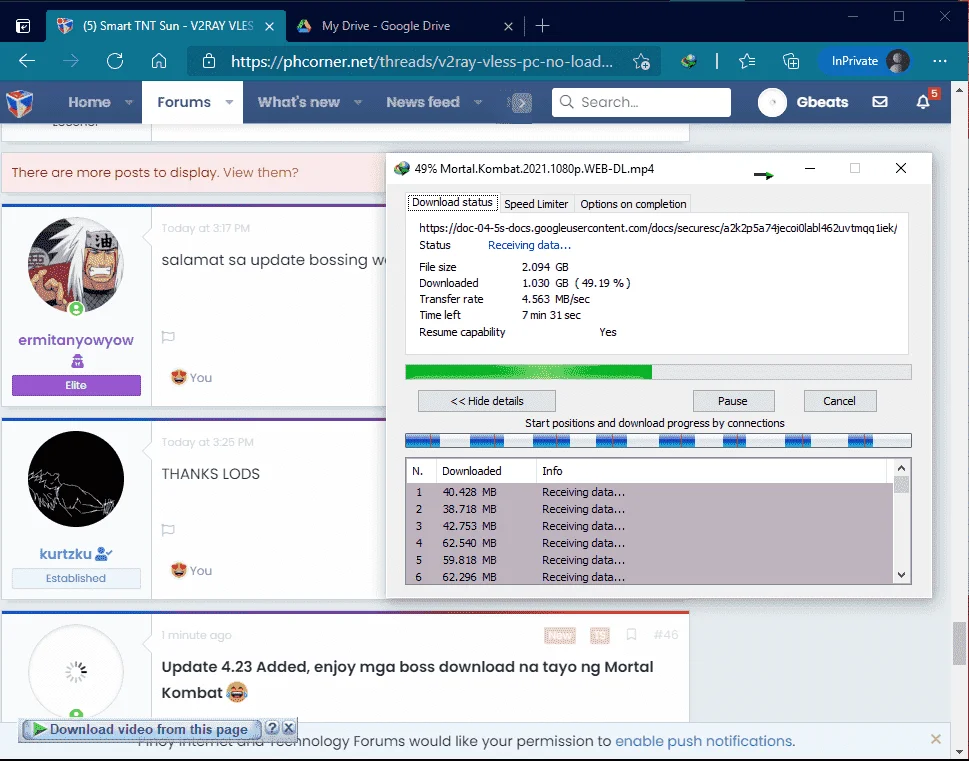This screenshot has height=761, width=969.
Task: Close IDM download video panel
Action: click(289, 728)
